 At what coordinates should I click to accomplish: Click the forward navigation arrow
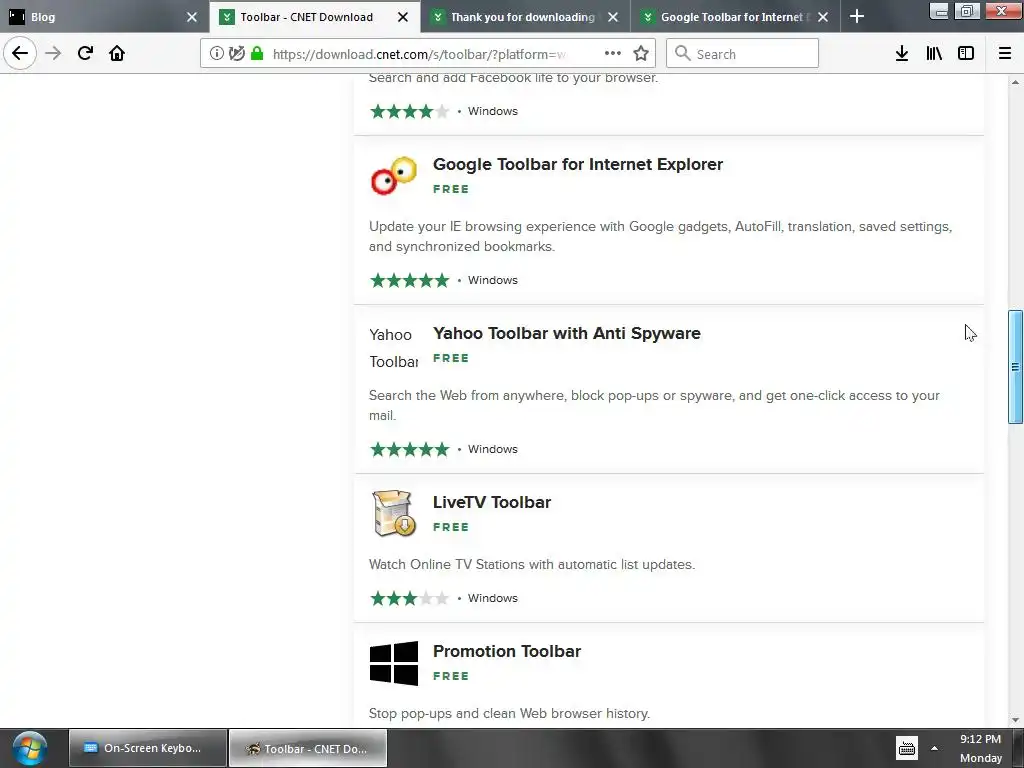tap(53, 53)
